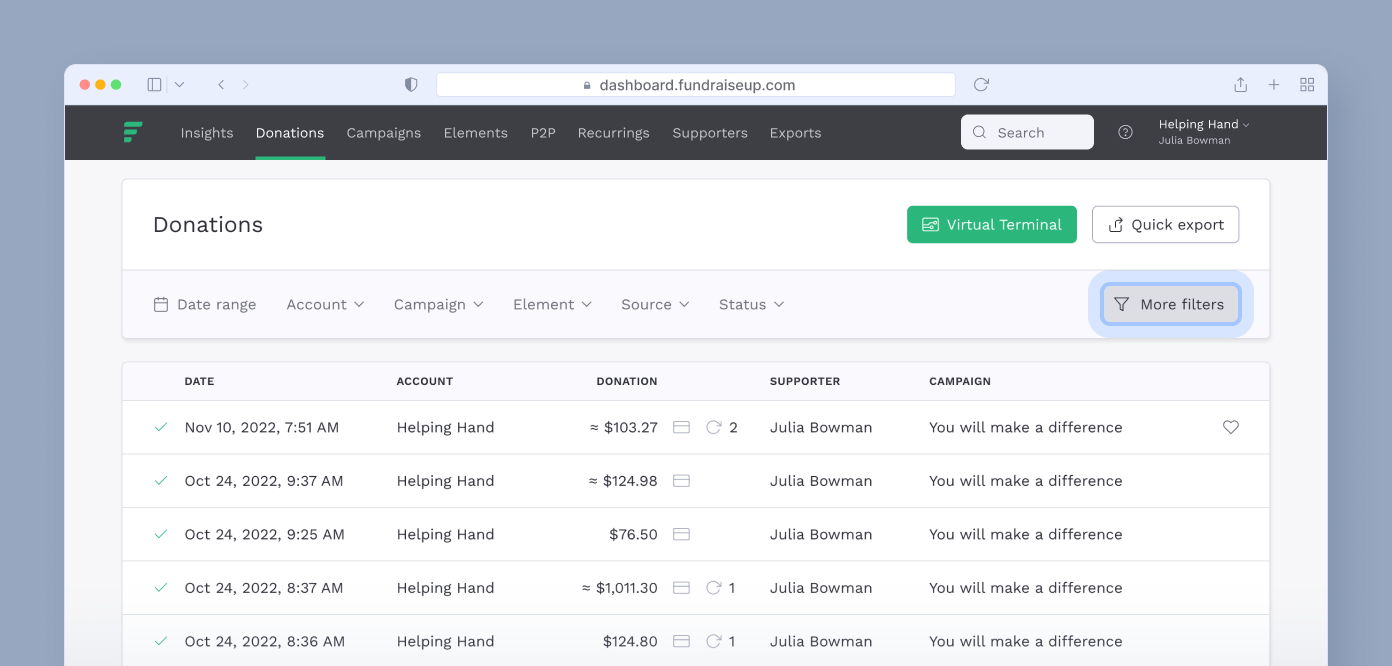The height and width of the screenshot is (666, 1392).
Task: Switch to the Recurrings tab
Action: [x=614, y=132]
